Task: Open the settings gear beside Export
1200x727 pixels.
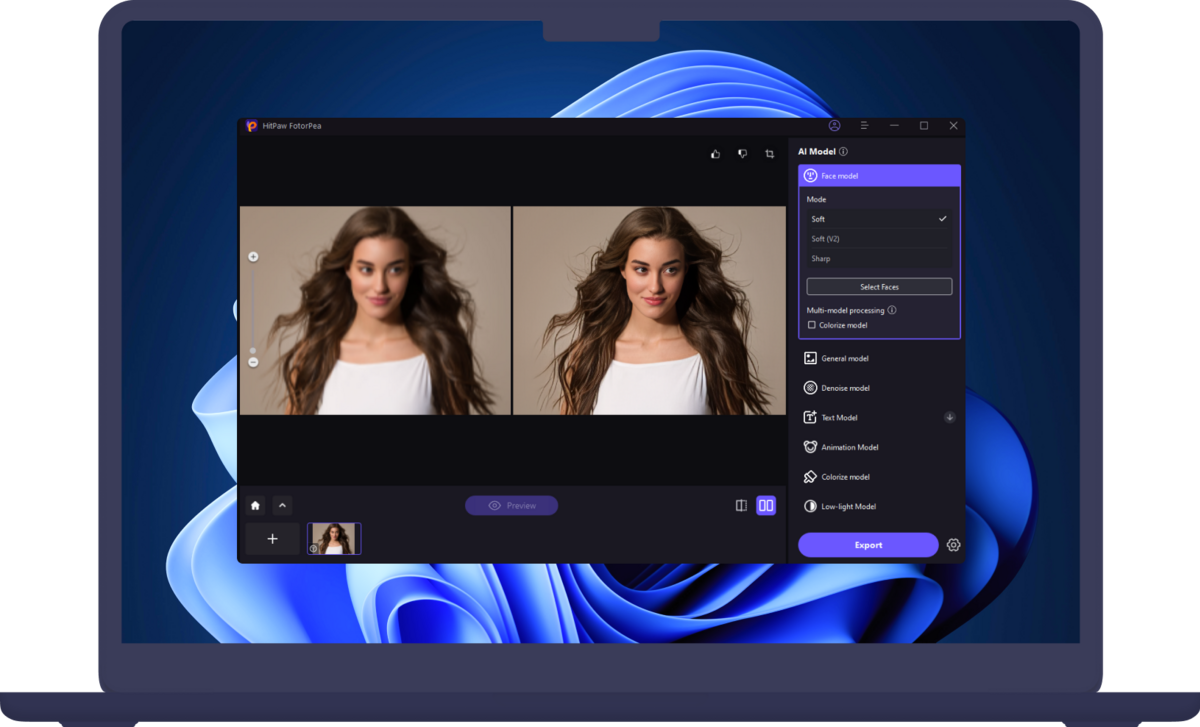Action: pyautogui.click(x=953, y=545)
